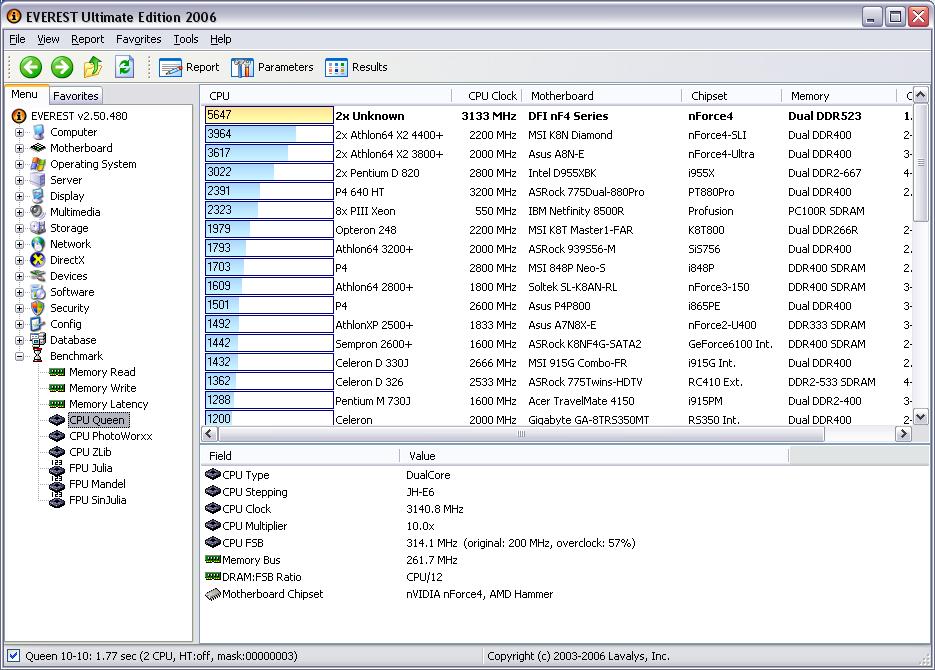This screenshot has width=935, height=670.
Task: Toggle the status bar Queen checkbox
Action: point(13,656)
